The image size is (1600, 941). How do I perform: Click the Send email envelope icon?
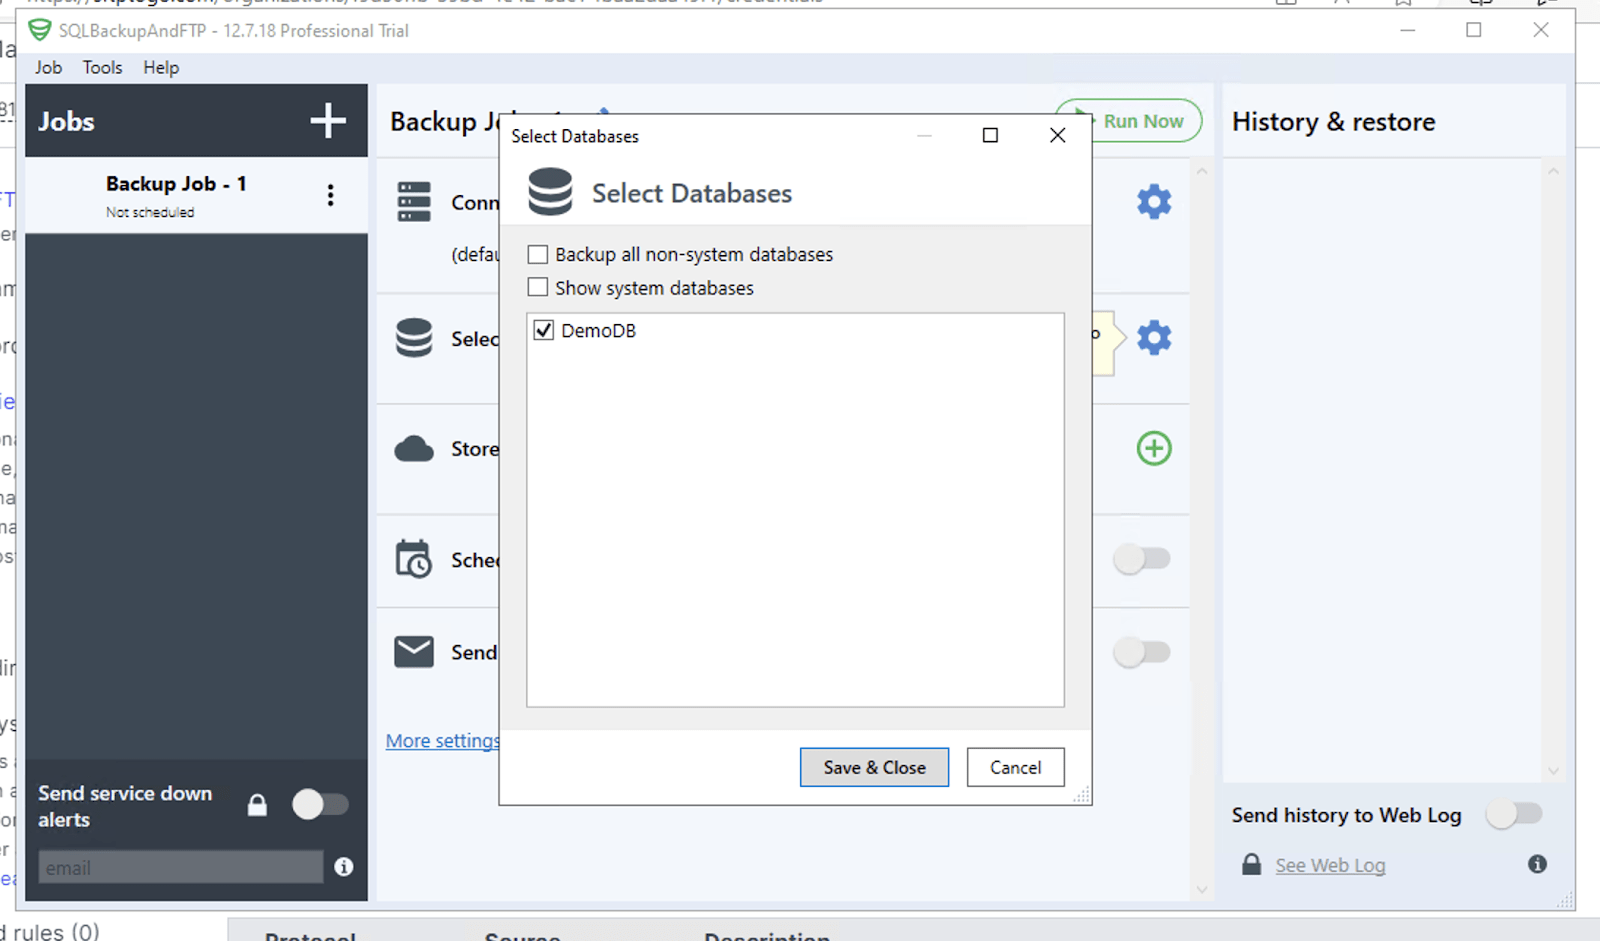pyautogui.click(x=414, y=651)
